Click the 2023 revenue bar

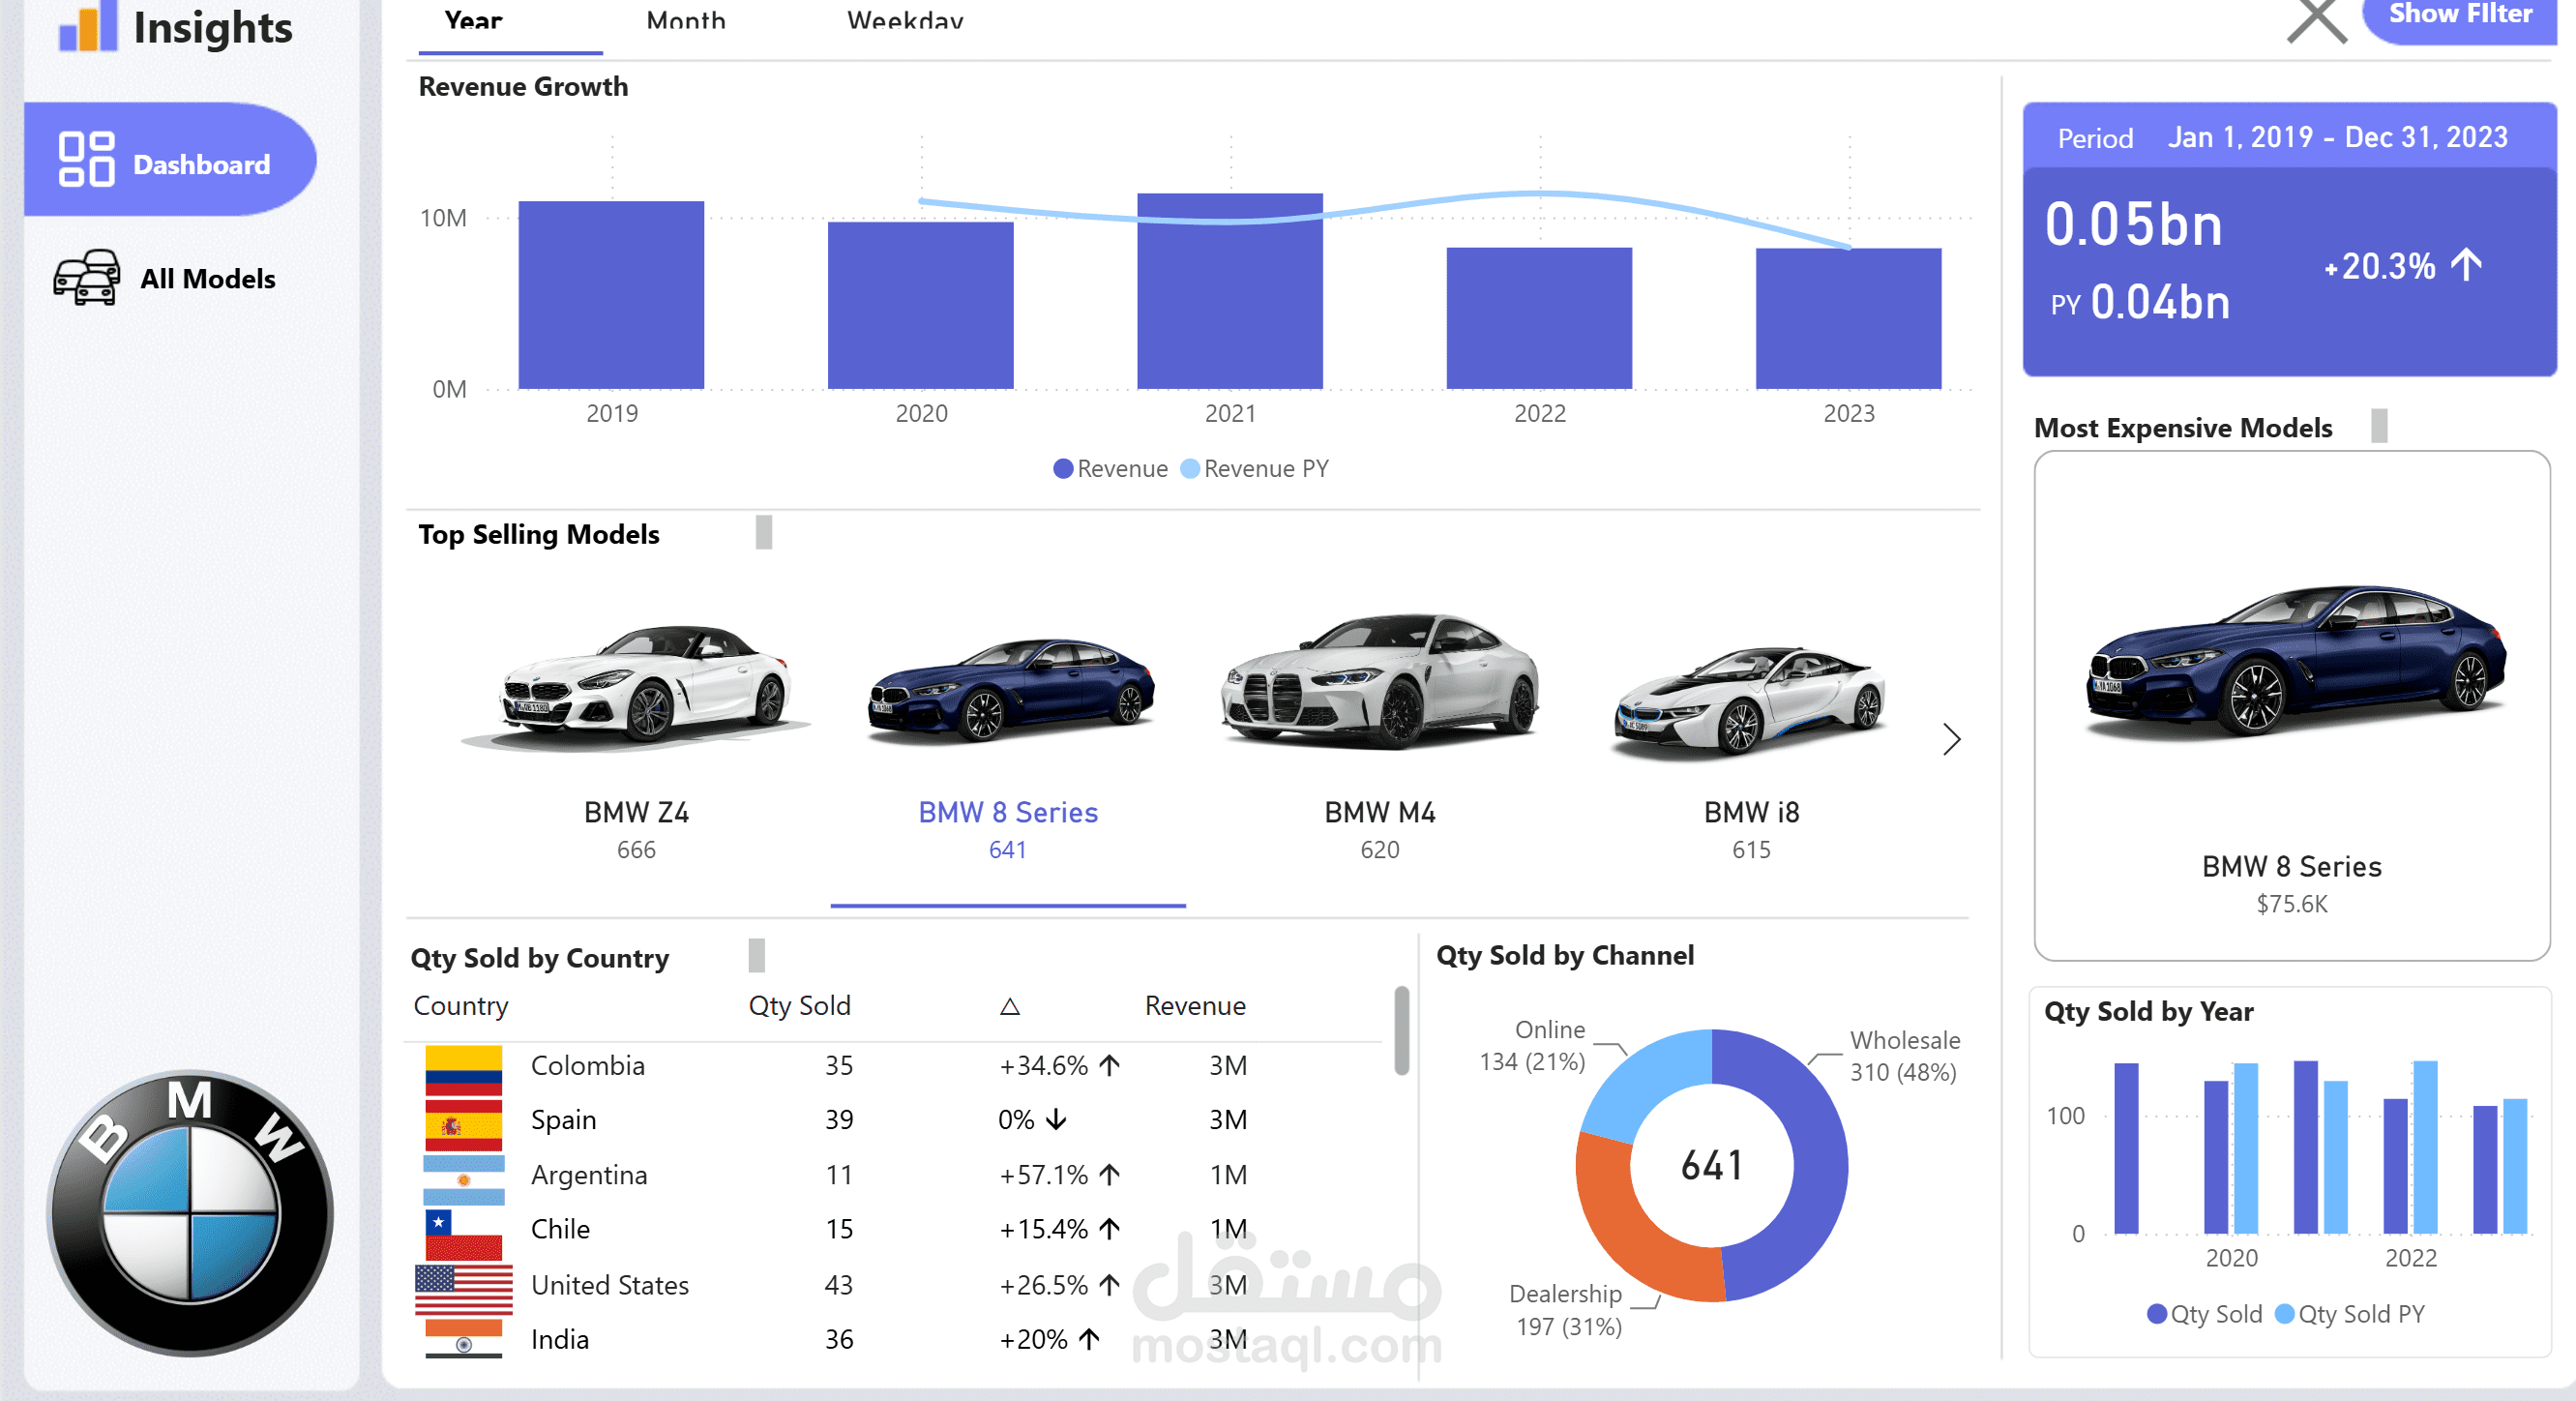tap(1848, 319)
